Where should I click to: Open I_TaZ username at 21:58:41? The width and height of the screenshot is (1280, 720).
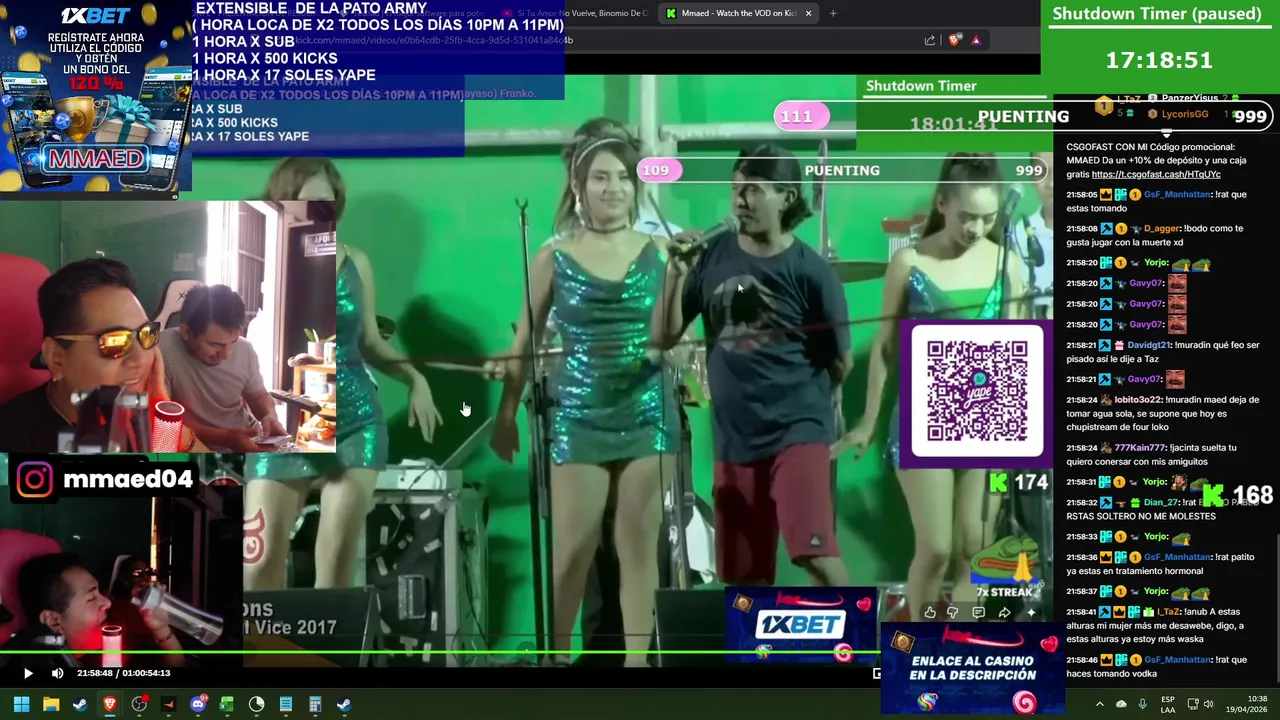point(1169,612)
